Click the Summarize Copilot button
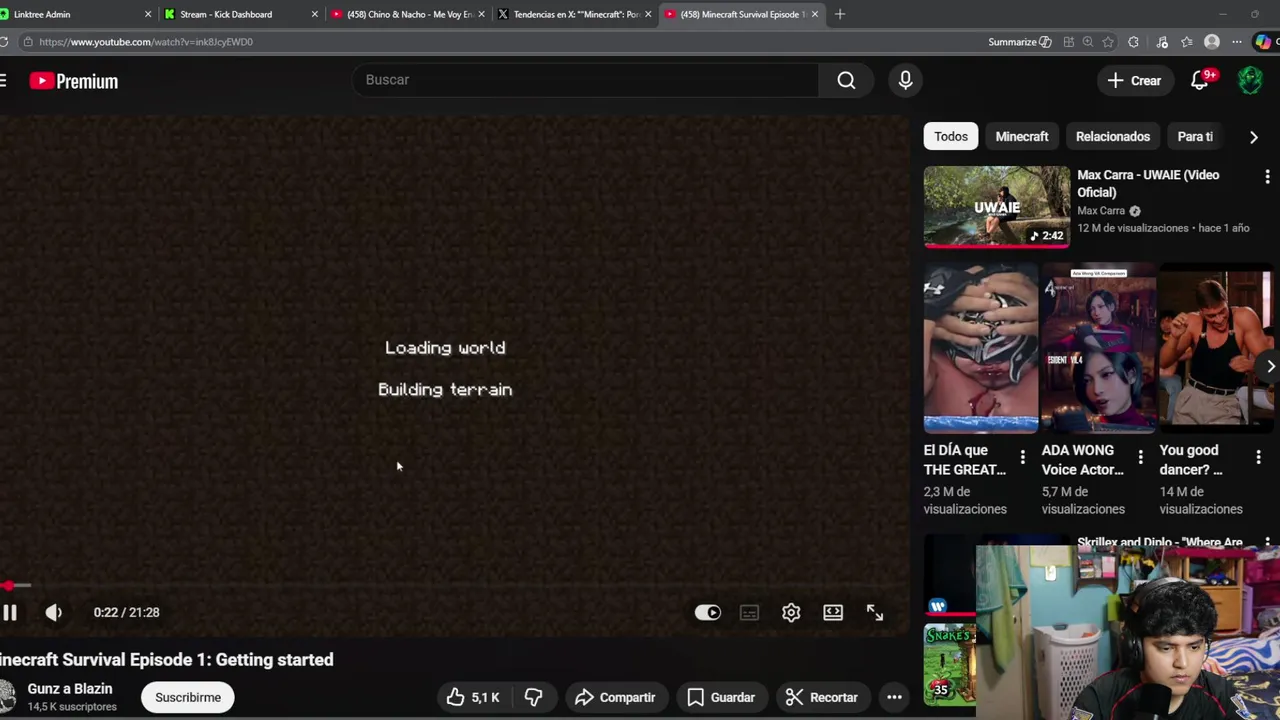 tap(1019, 42)
